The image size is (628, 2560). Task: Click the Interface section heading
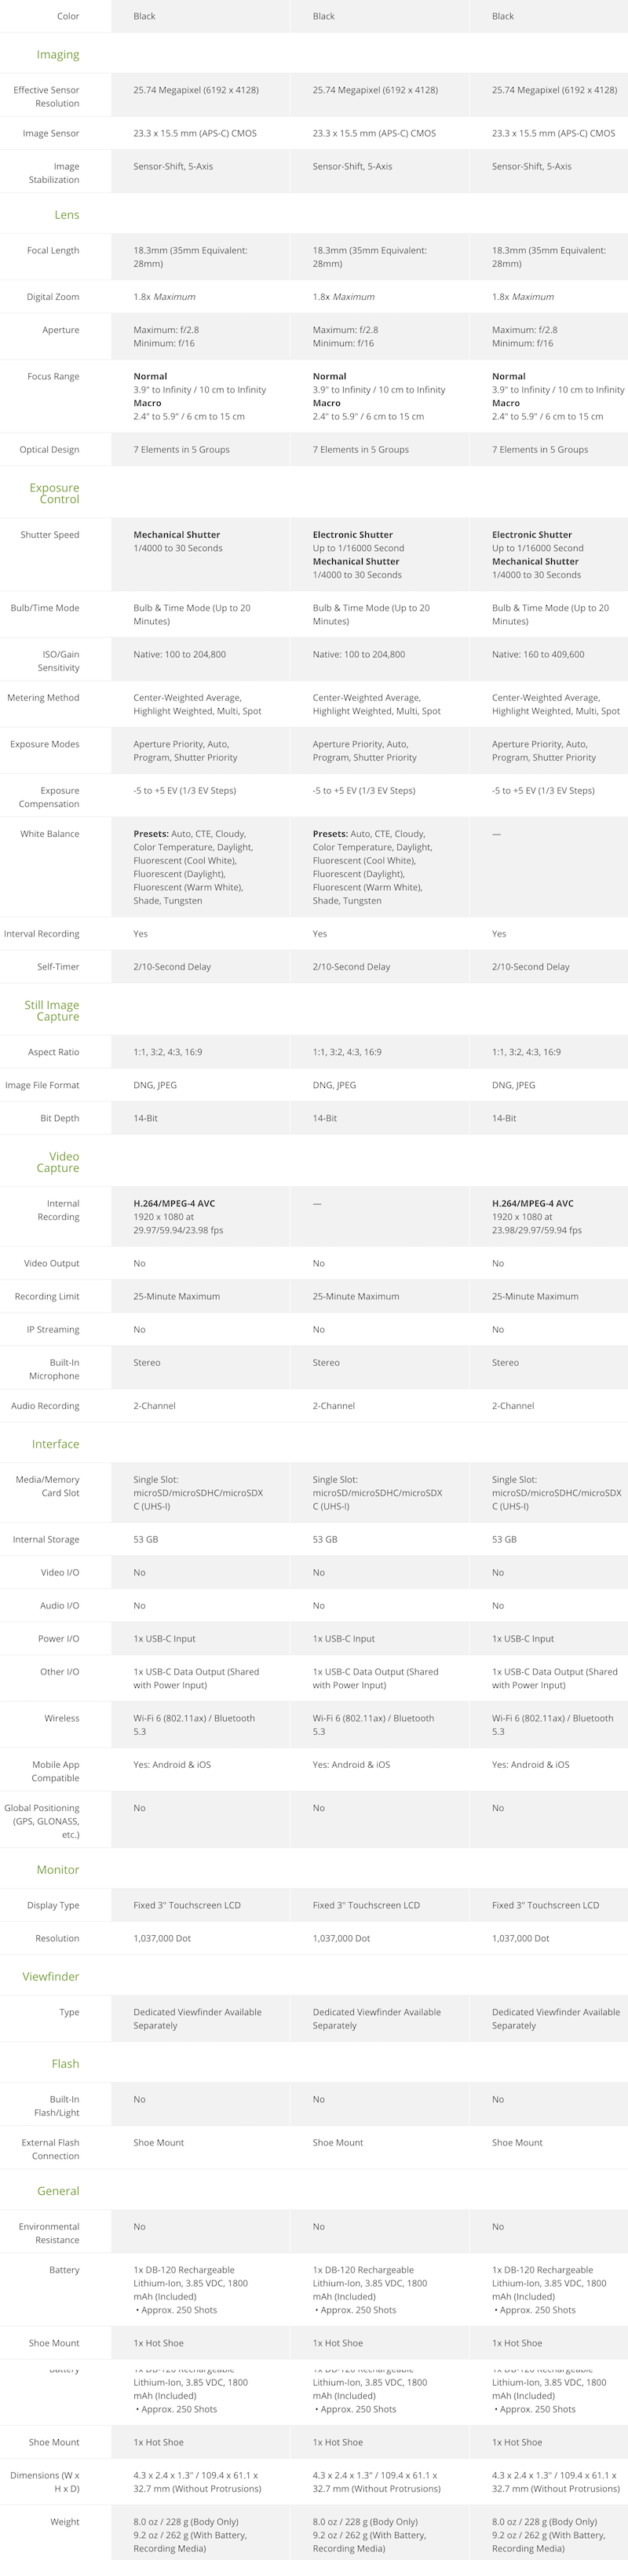point(55,1444)
